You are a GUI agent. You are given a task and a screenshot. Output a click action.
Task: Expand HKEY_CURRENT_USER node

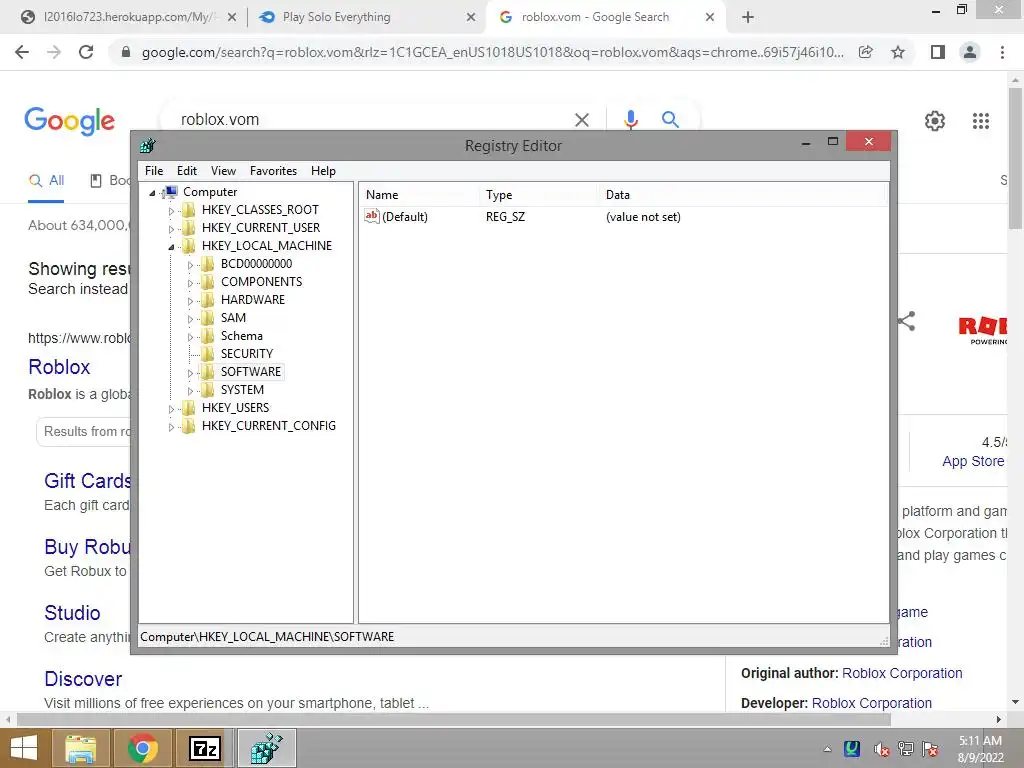pos(171,229)
